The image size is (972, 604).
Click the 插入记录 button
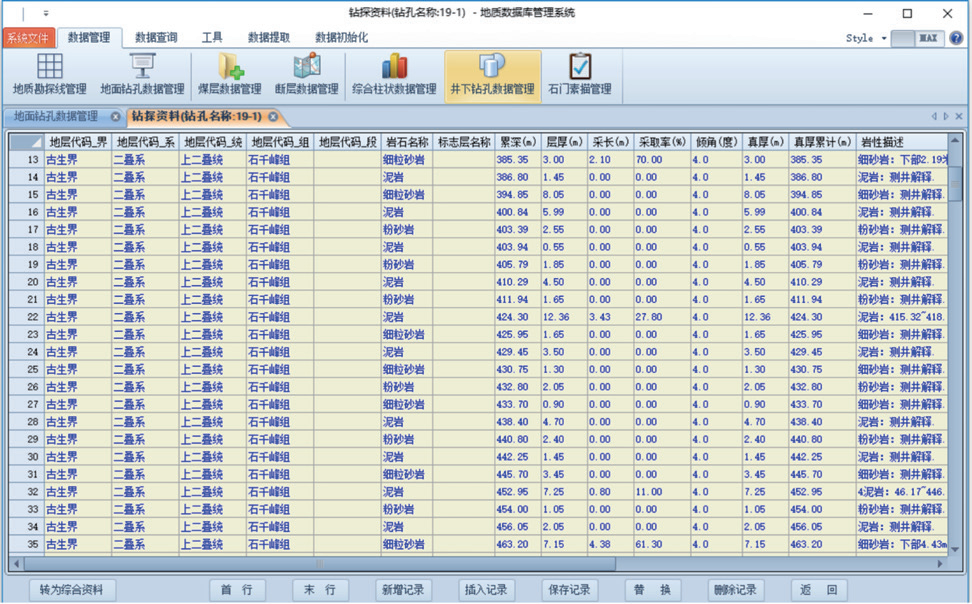point(486,590)
